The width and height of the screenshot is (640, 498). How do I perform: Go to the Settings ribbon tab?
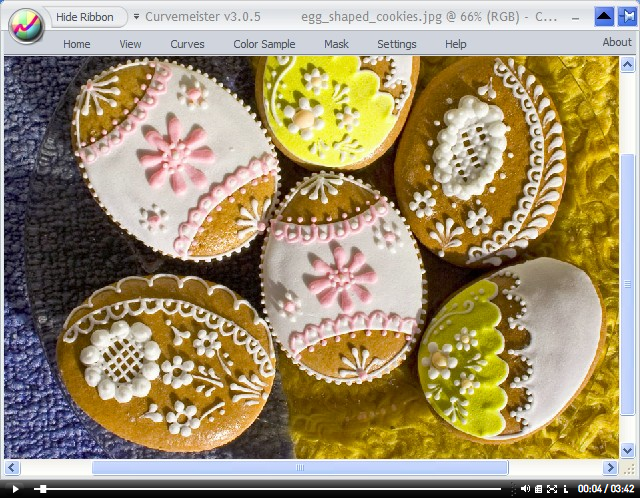pyautogui.click(x=397, y=44)
